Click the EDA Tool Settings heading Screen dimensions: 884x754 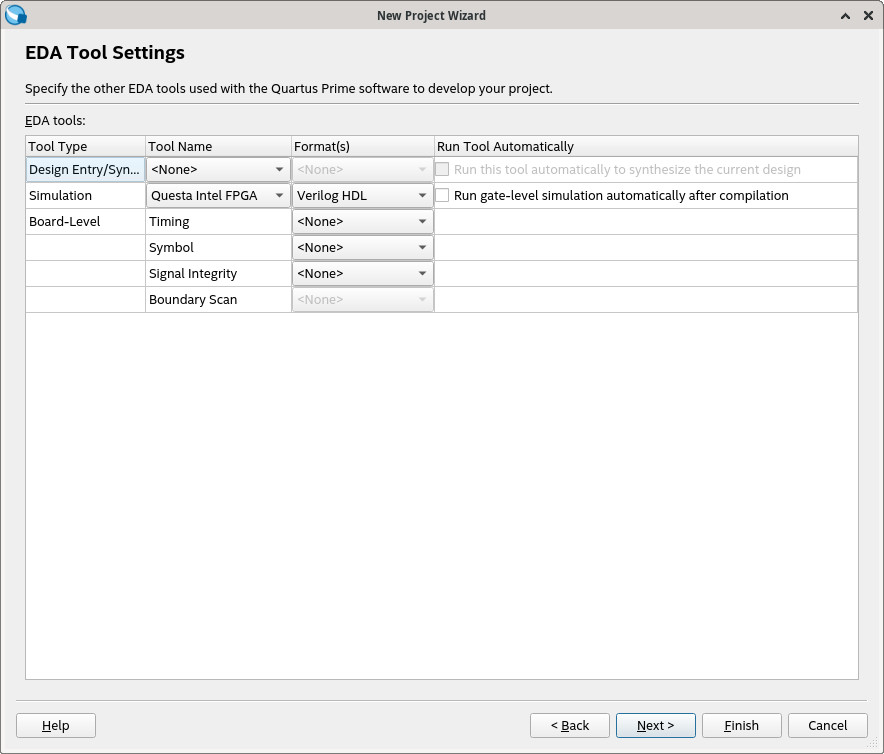105,52
